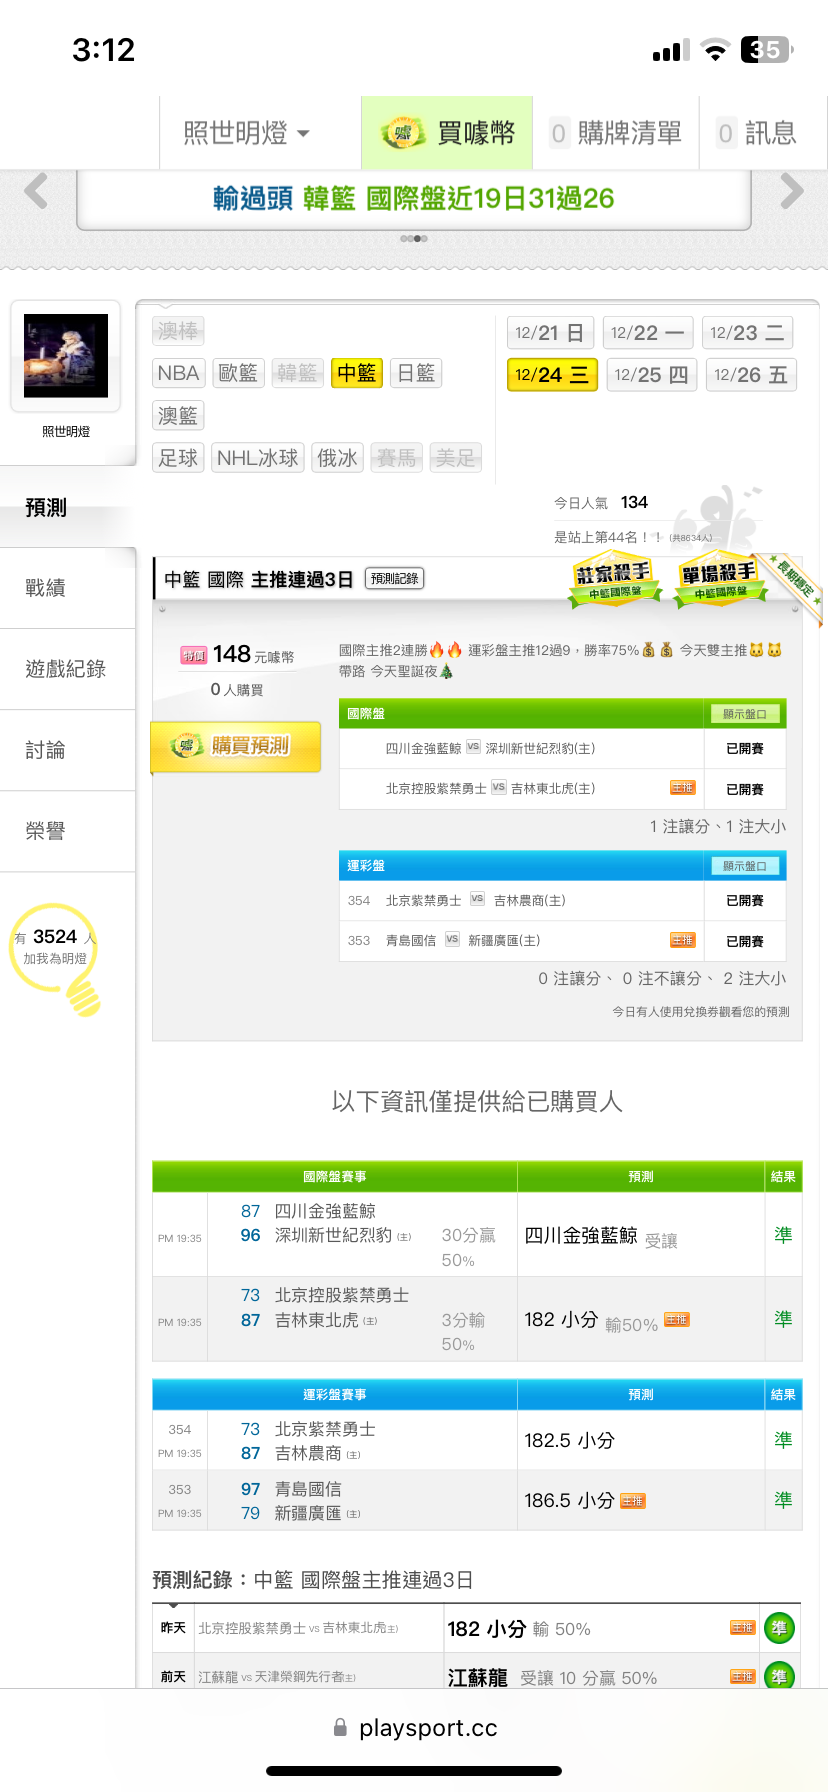Select the 四川金強藍鯨 受讓 prediction cell
828x1792 pixels.
[641, 1235]
